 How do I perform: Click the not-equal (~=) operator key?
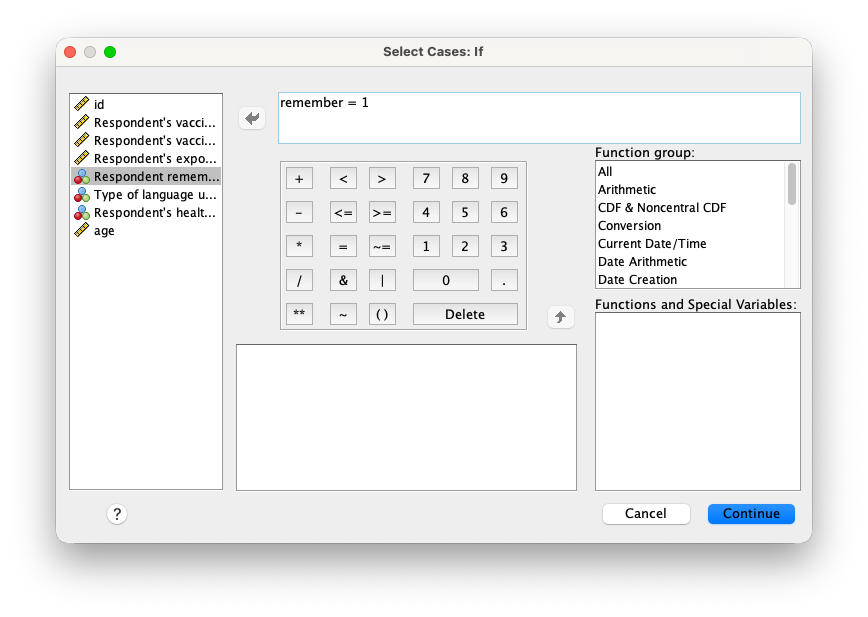382,246
